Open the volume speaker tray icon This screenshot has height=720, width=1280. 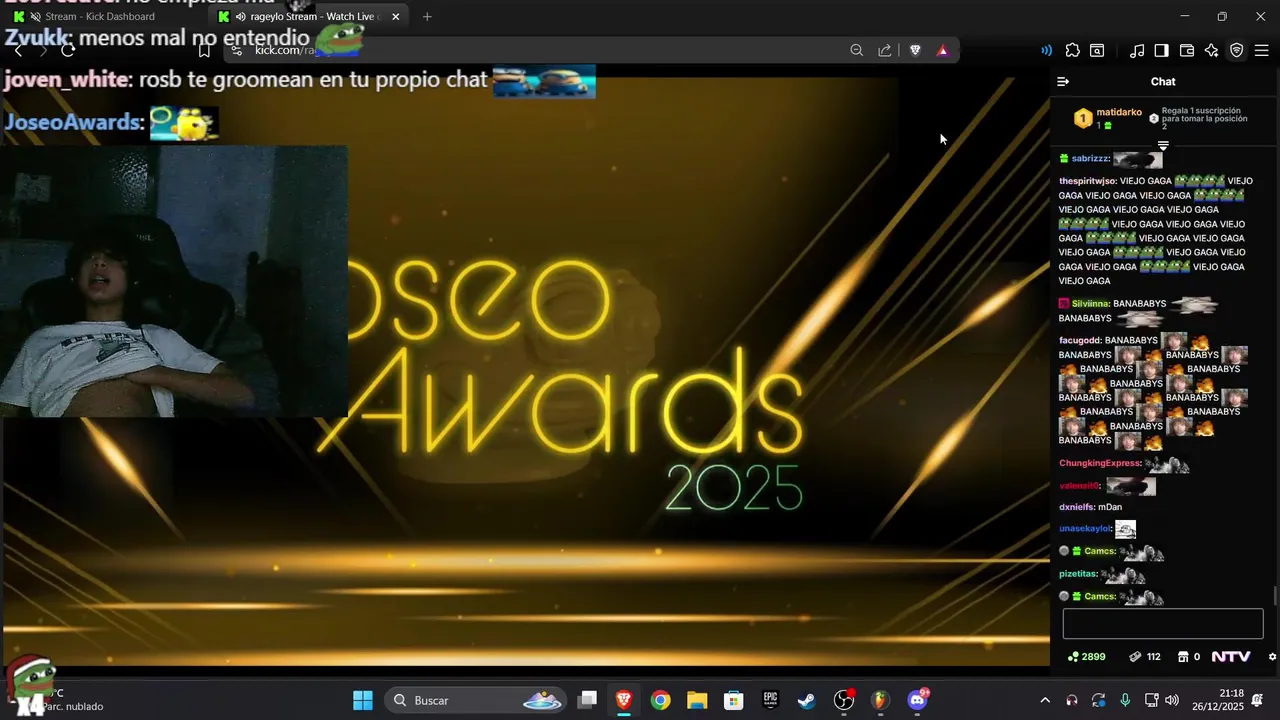(1172, 700)
